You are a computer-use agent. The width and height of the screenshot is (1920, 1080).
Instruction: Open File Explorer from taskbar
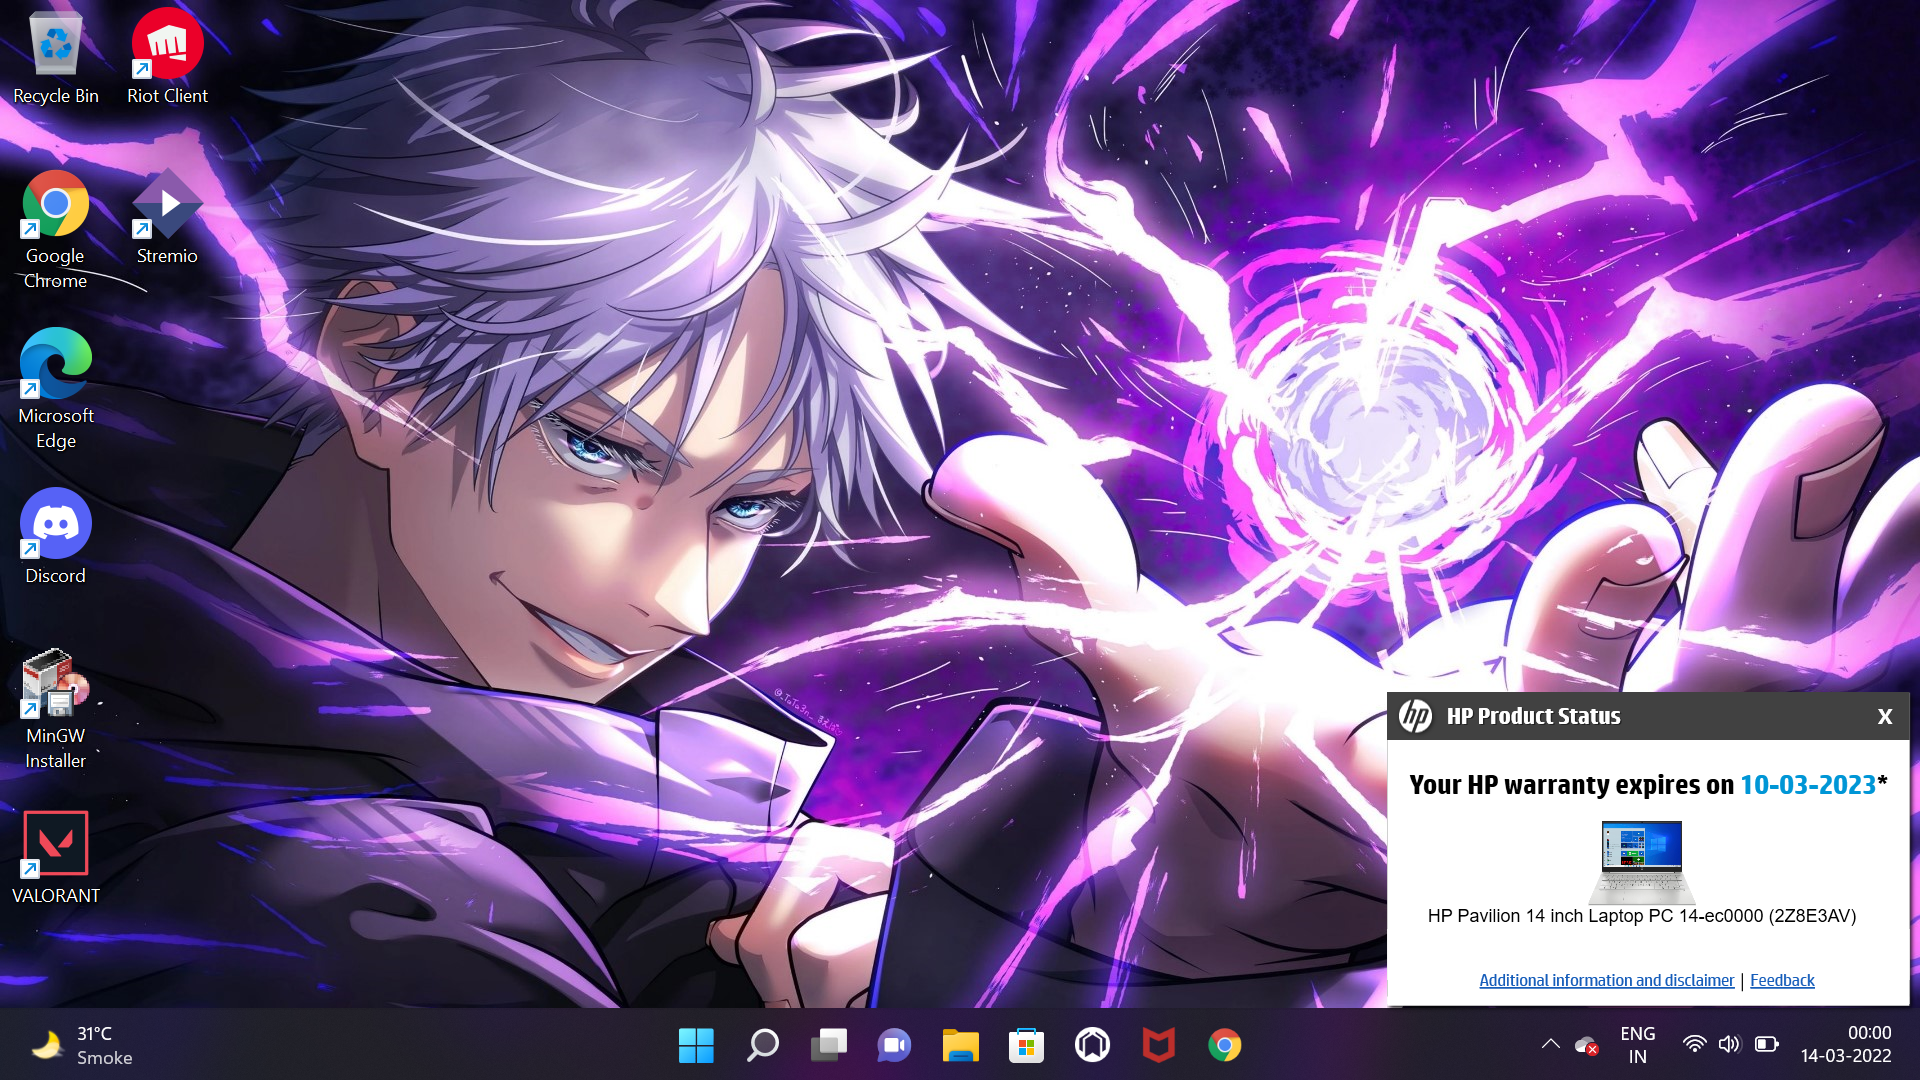[x=960, y=1045]
